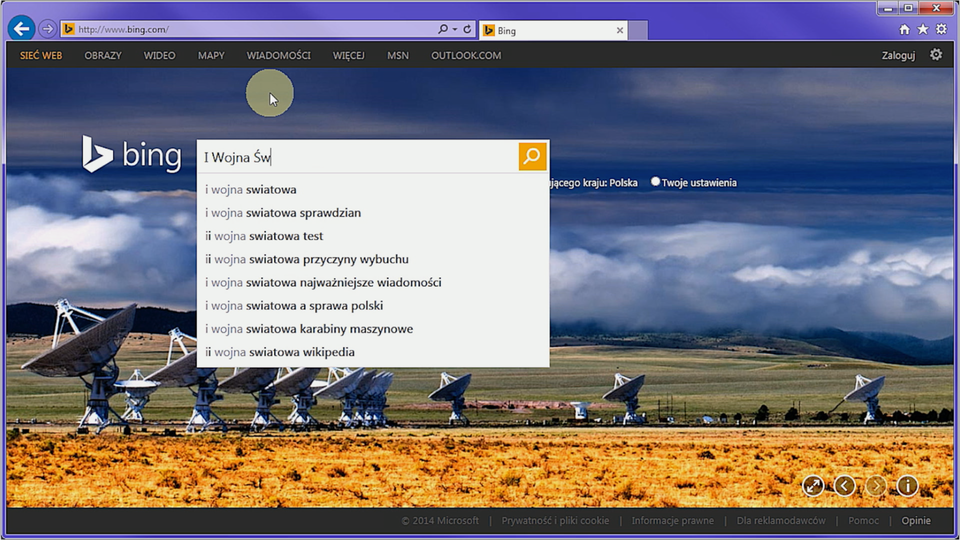Click the Bing search text box

click(x=358, y=157)
